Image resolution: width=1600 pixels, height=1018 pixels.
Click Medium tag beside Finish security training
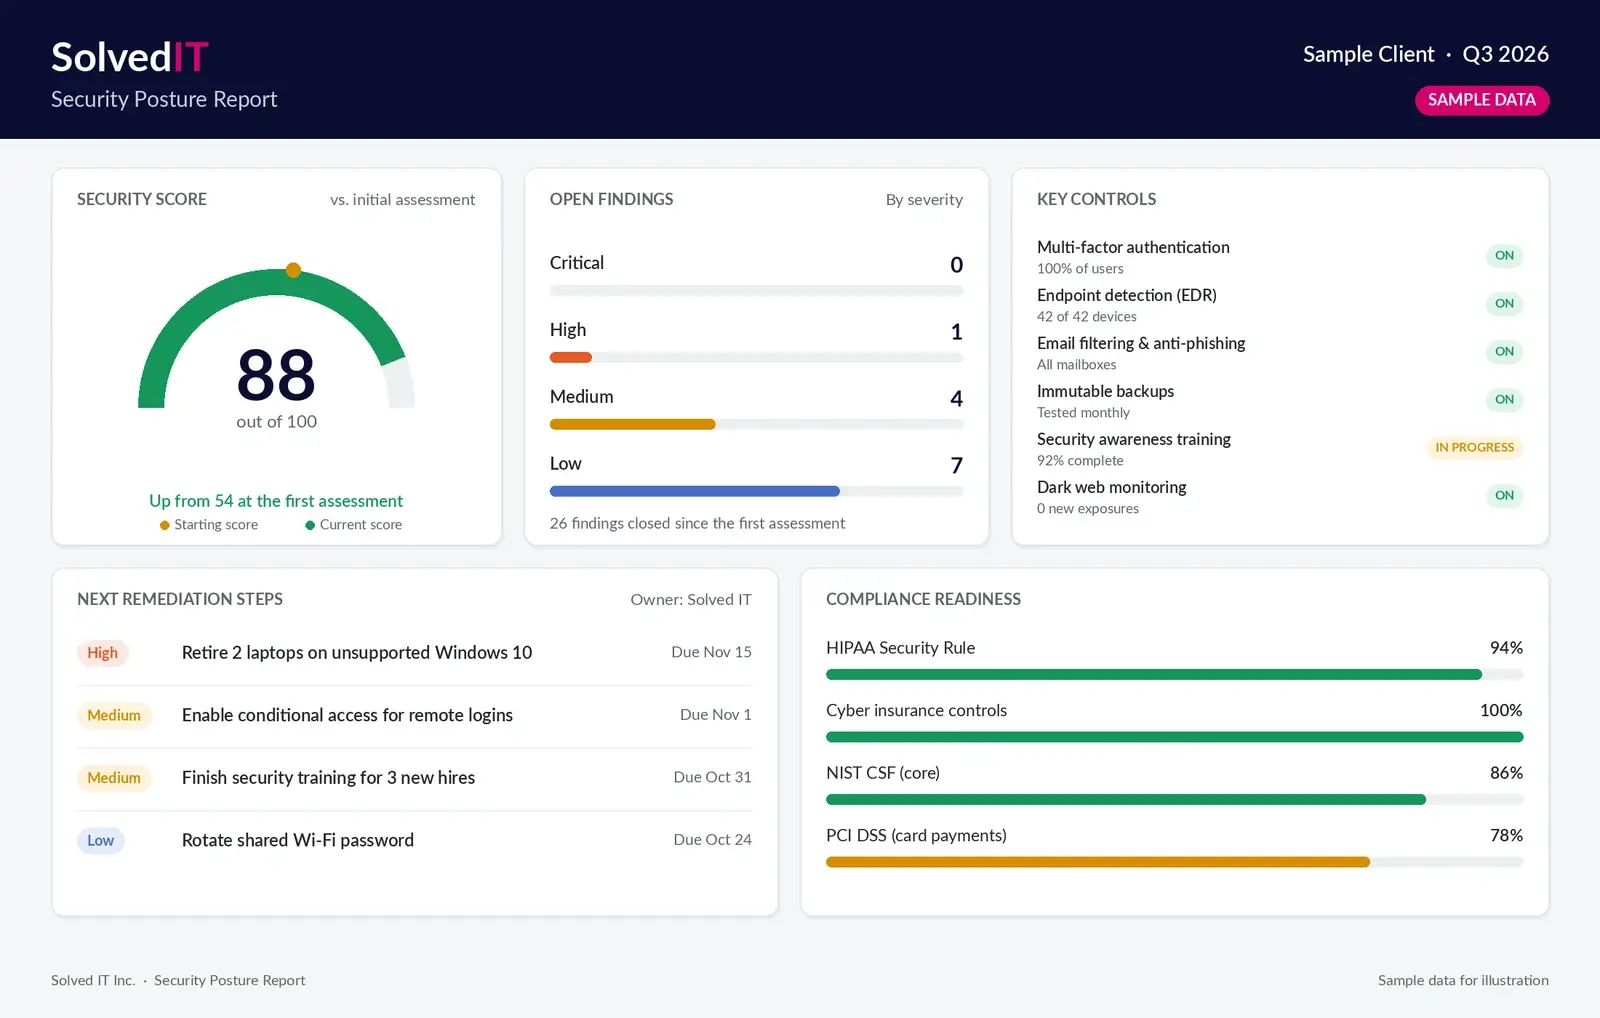pos(114,778)
